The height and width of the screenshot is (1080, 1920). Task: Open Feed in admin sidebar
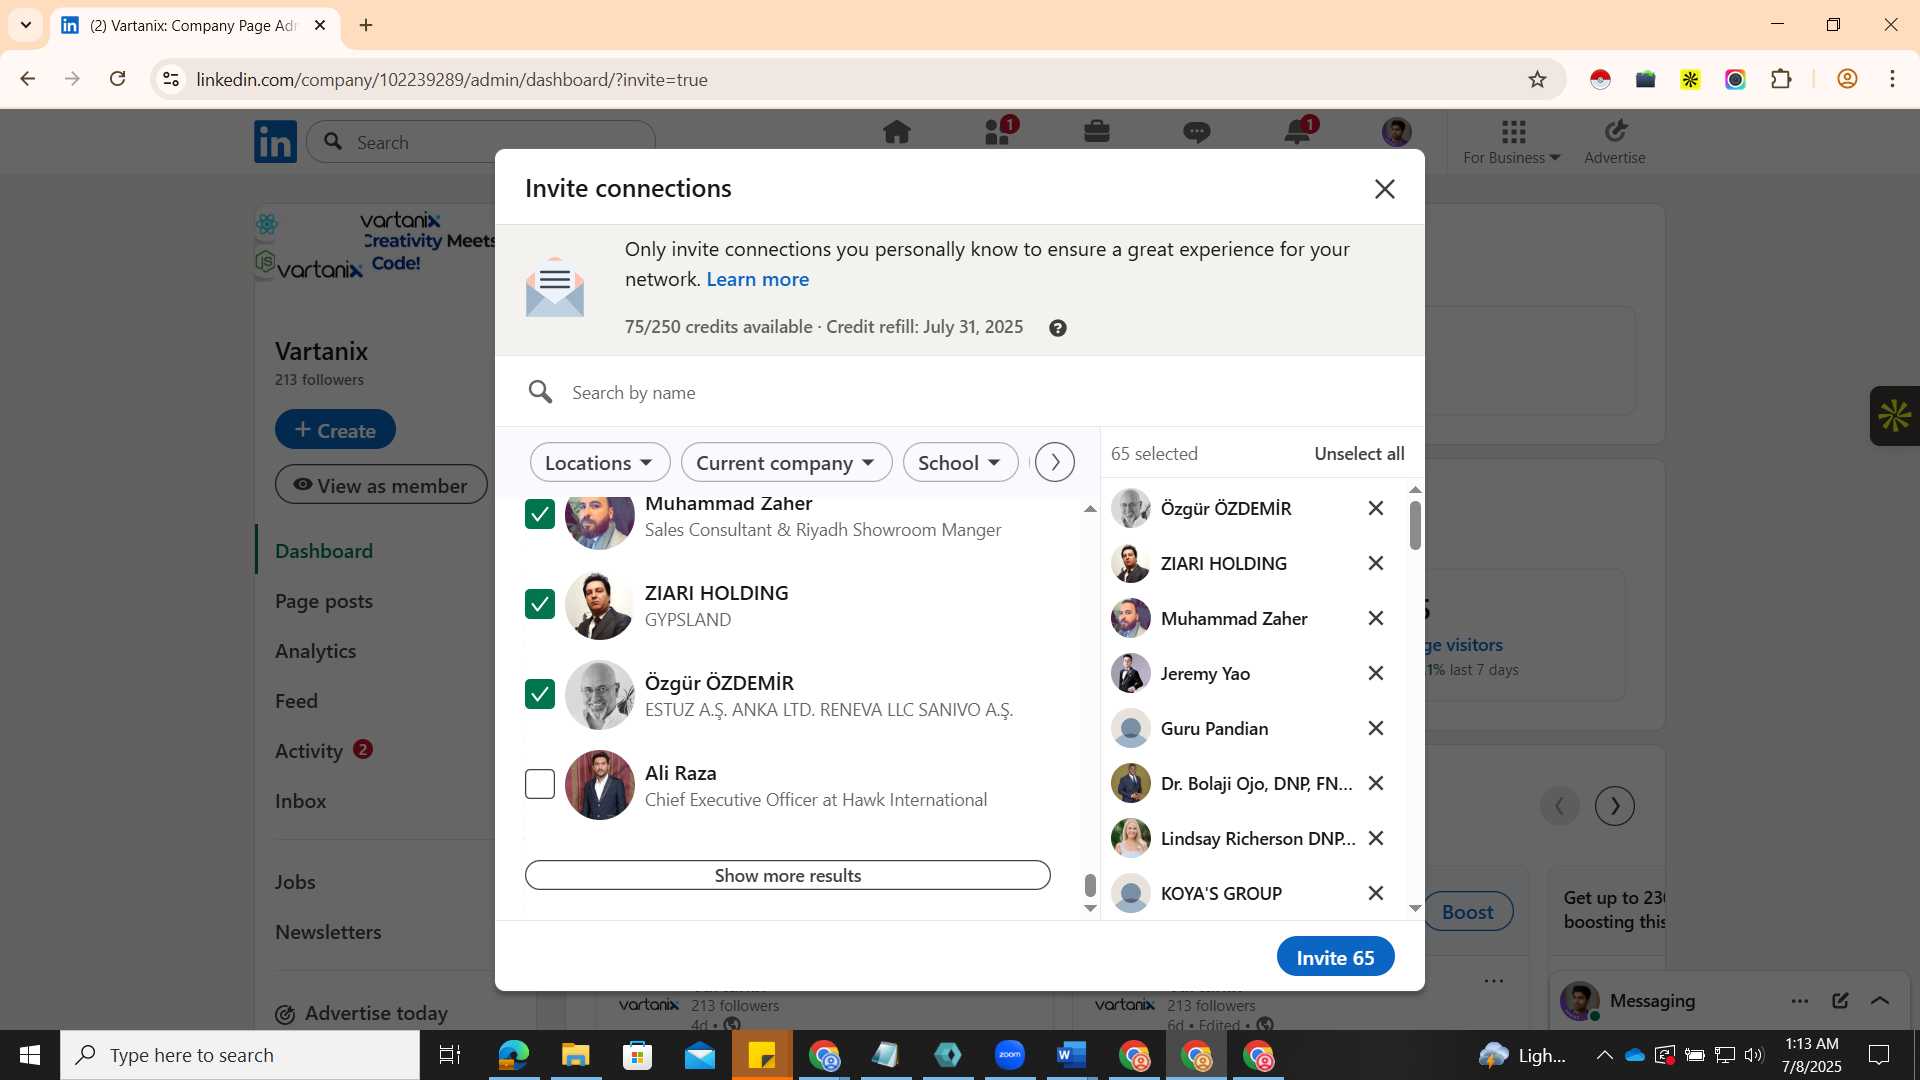296,701
